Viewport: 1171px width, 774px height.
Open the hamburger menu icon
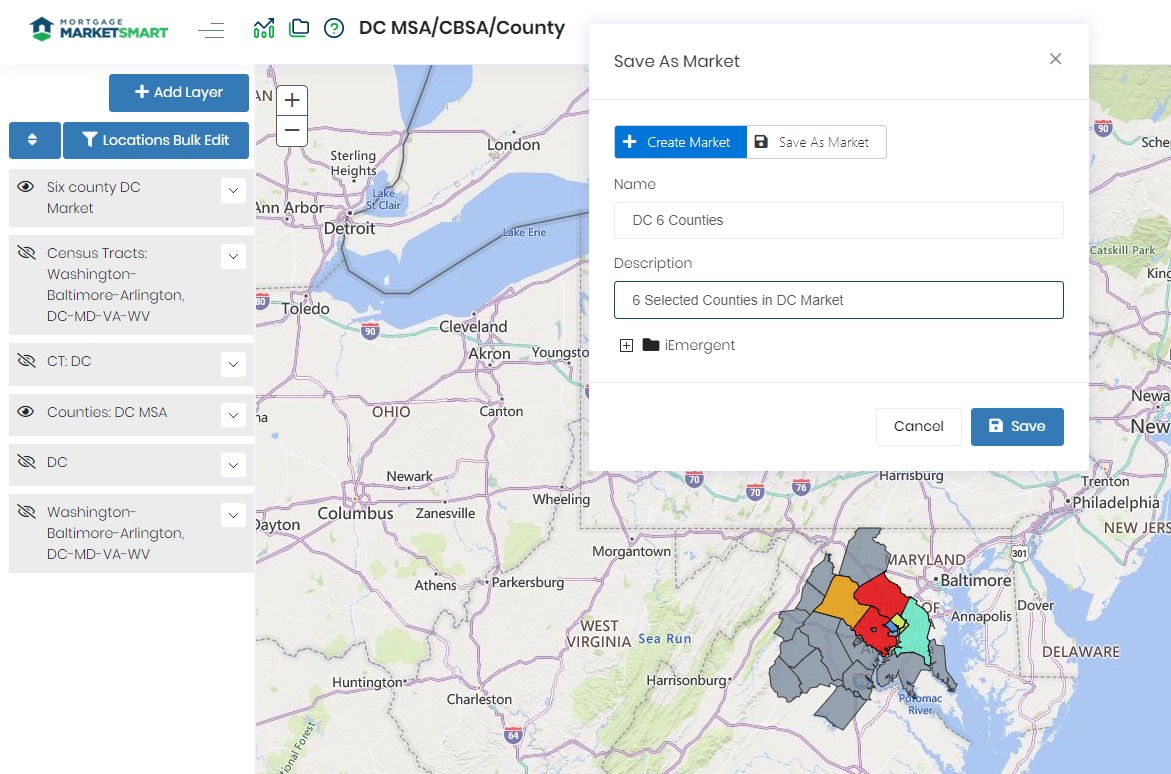[211, 30]
